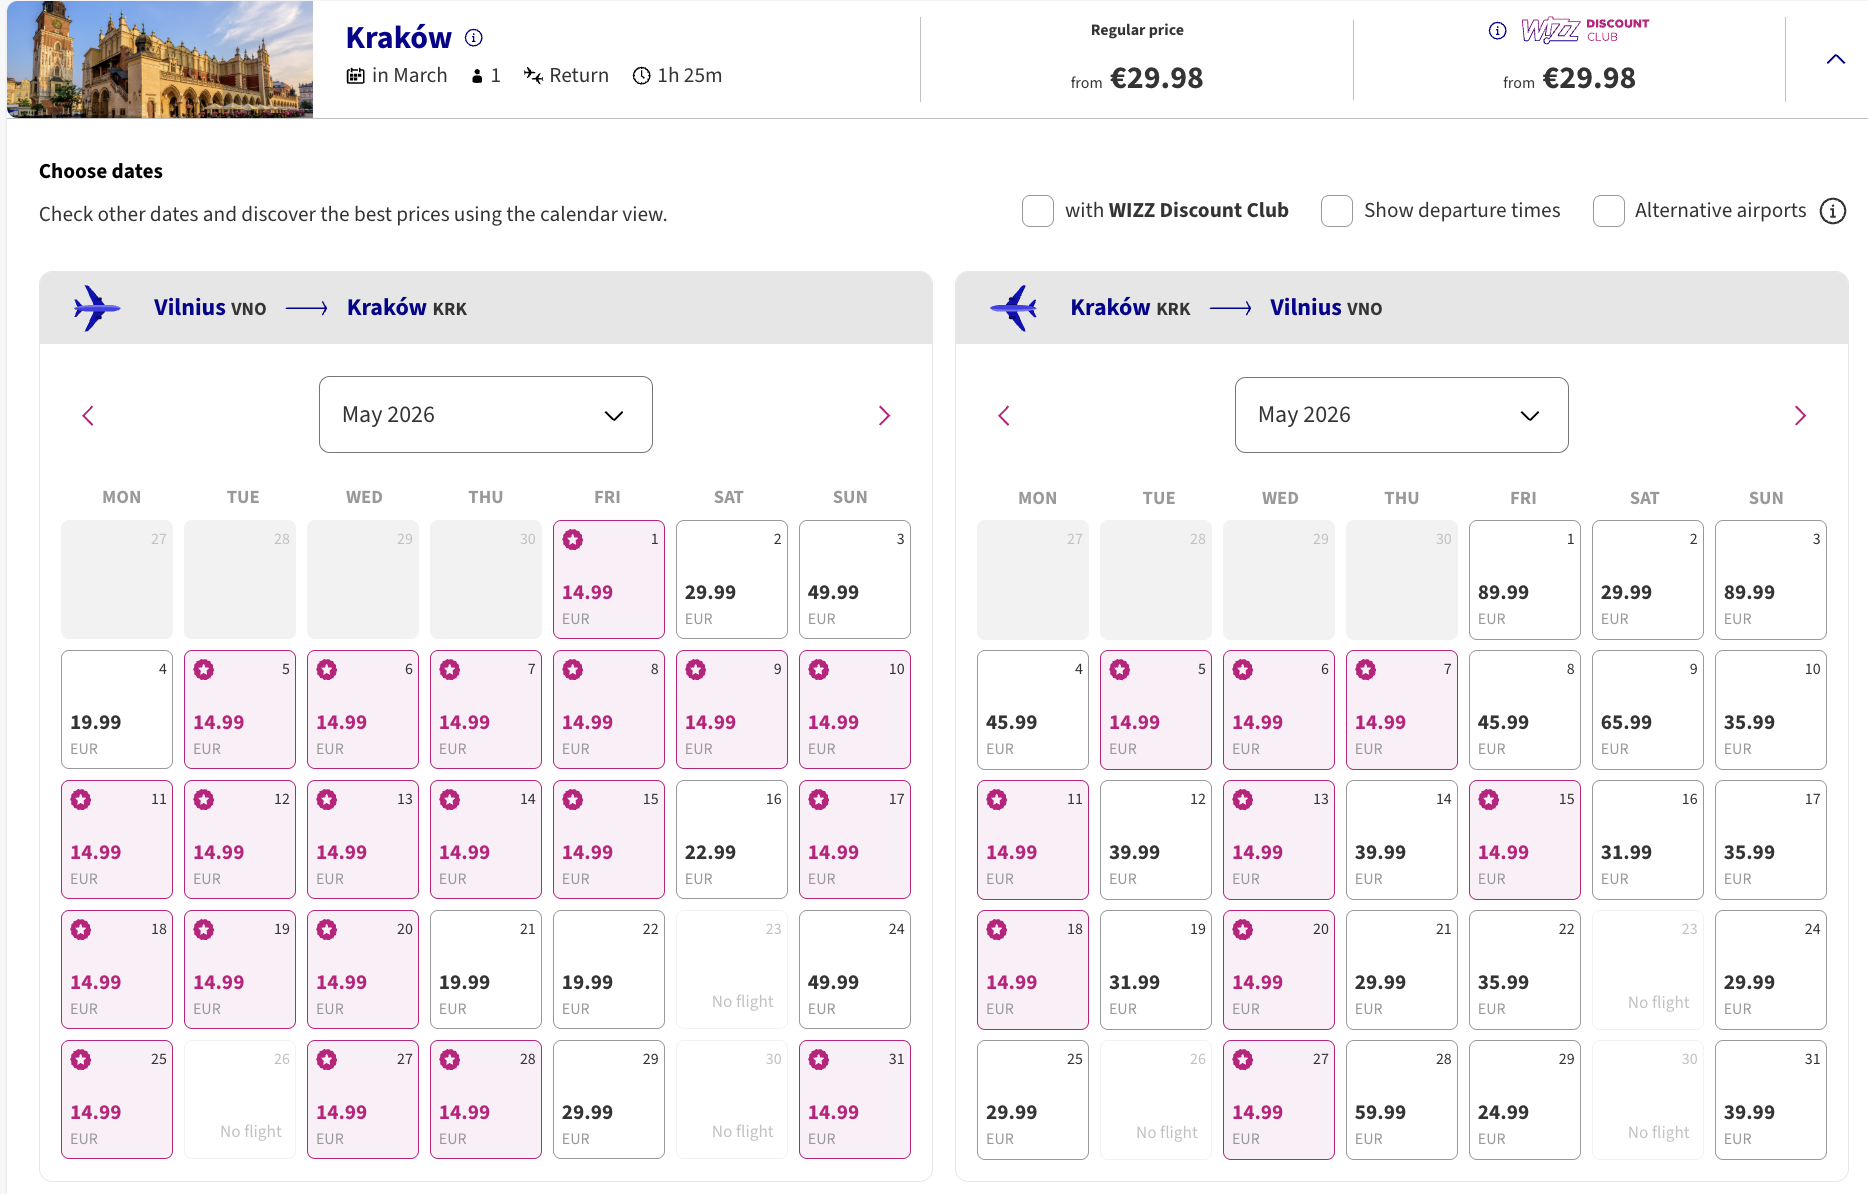Image resolution: width=1868 pixels, height=1194 pixels.
Task: Click the Kraków city thumbnail image
Action: 160,59
